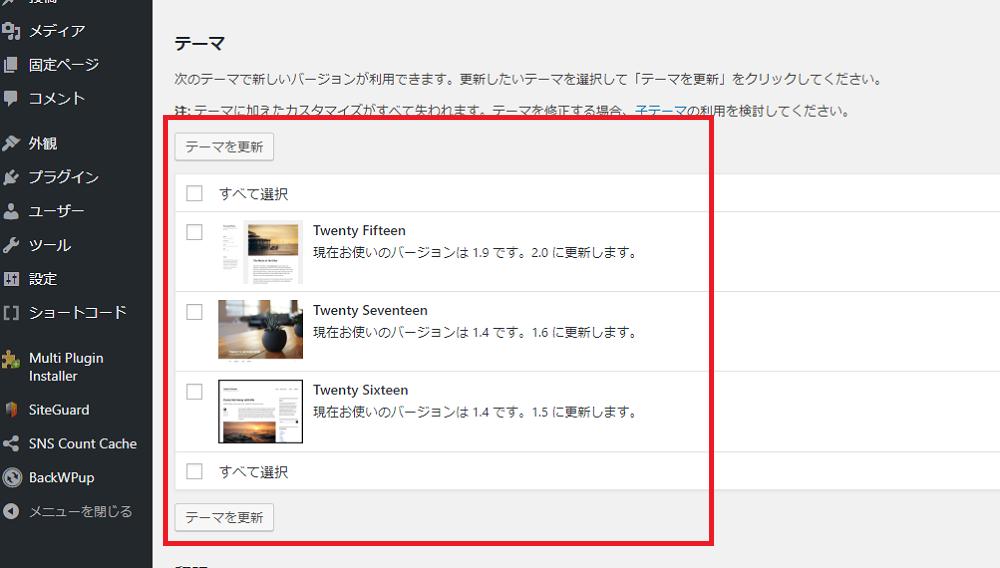The image size is (1000, 568).
Task: Click the Appearance paintbrush icon
Action: click(x=11, y=143)
